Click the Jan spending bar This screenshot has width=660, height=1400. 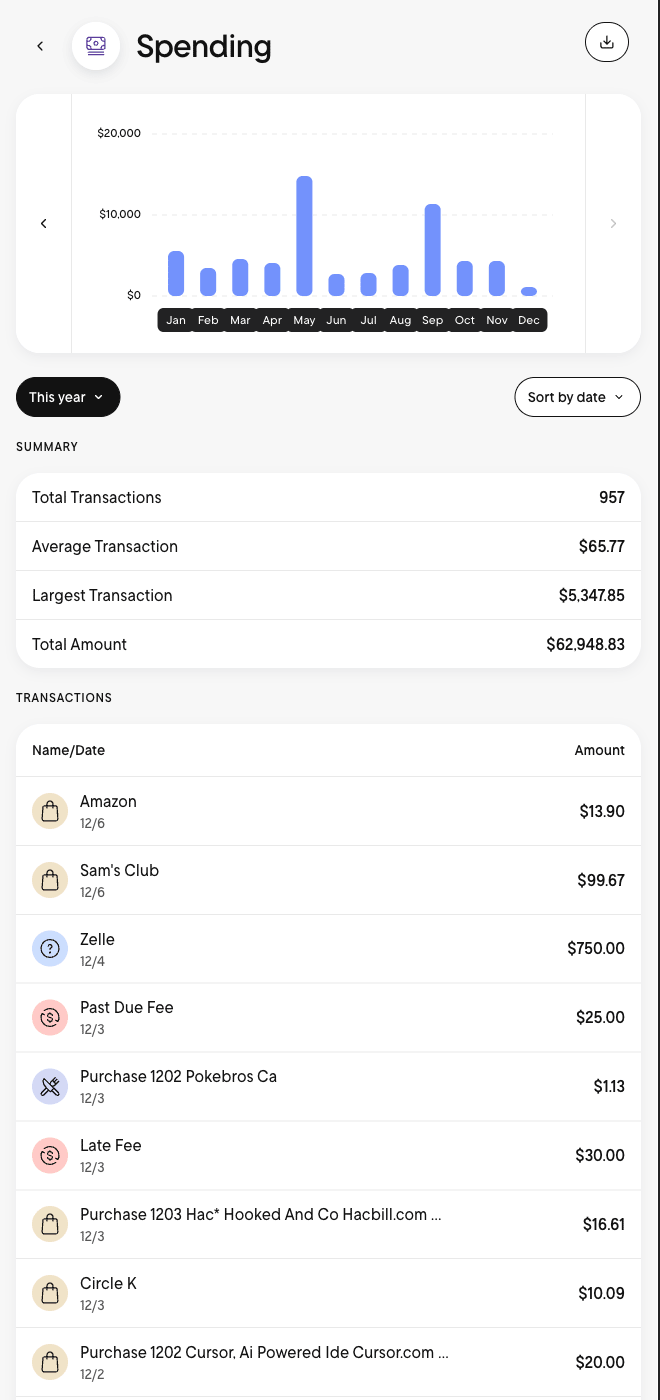176,273
